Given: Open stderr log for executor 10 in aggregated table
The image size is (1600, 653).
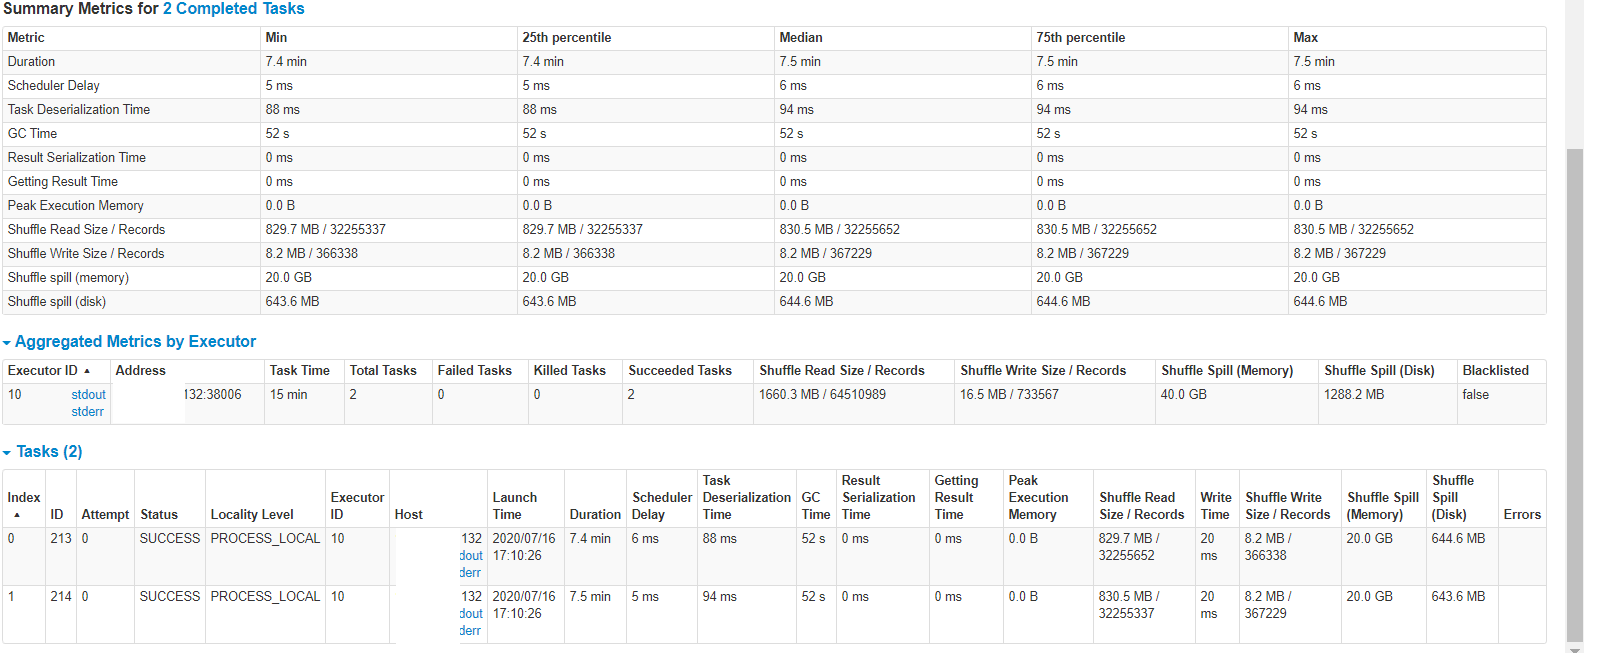Looking at the screenshot, I should (x=87, y=412).
